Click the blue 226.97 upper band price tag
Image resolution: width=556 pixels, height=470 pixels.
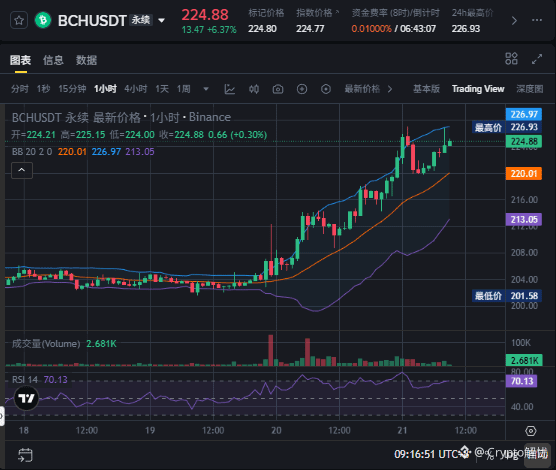tap(524, 114)
